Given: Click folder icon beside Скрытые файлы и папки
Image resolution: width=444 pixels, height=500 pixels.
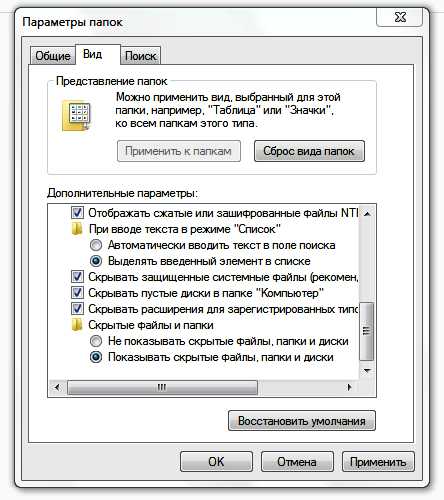Looking at the screenshot, I should (x=77, y=325).
